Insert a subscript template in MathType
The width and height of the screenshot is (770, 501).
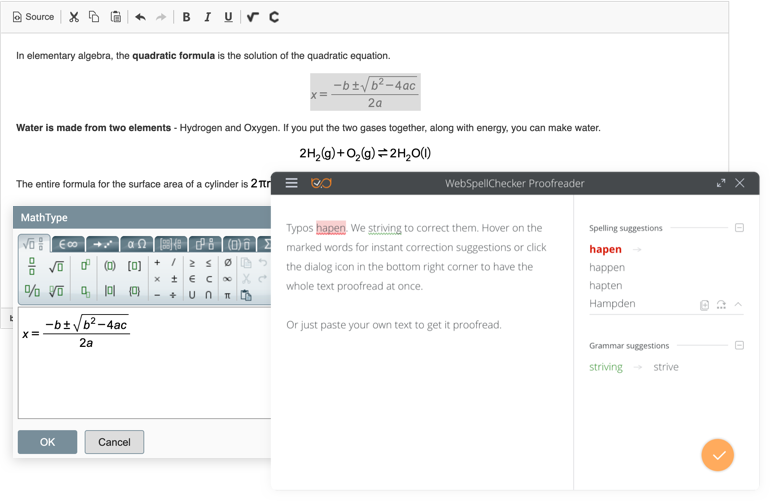click(85, 291)
